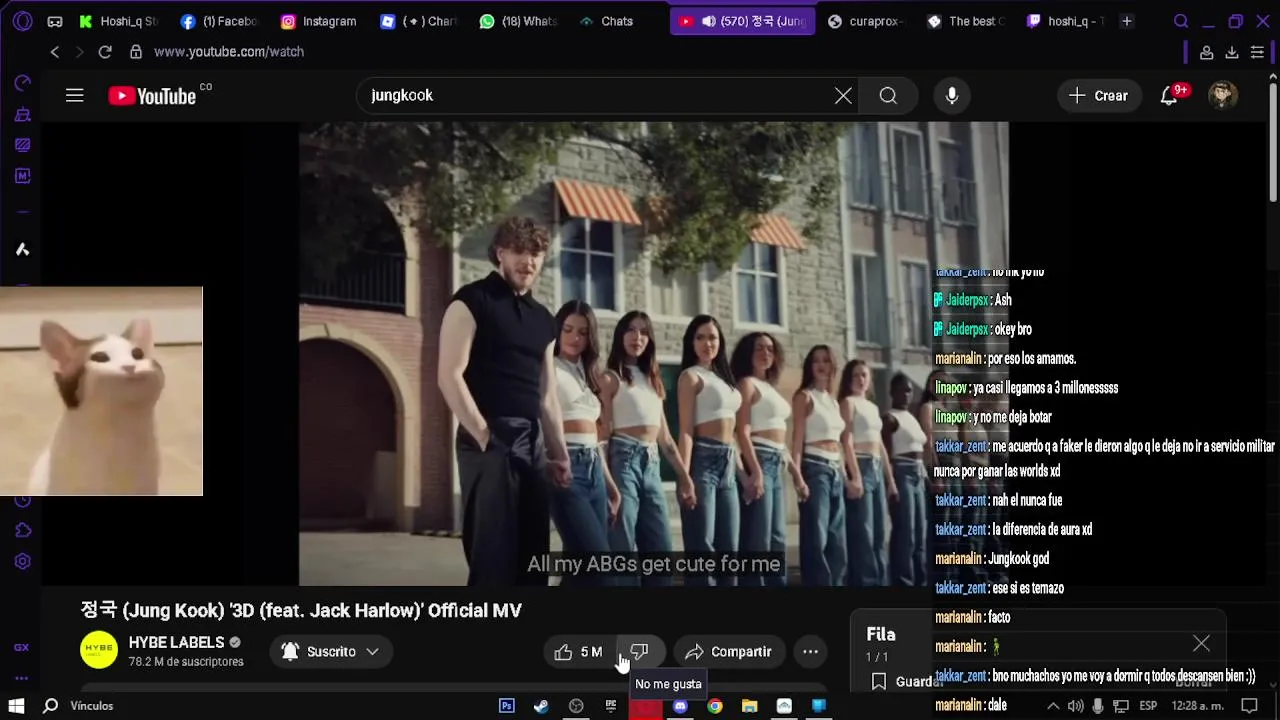Viewport: 1280px width, 720px height.
Task: Open the YouTube hamburger guide menu
Action: [x=74, y=95]
